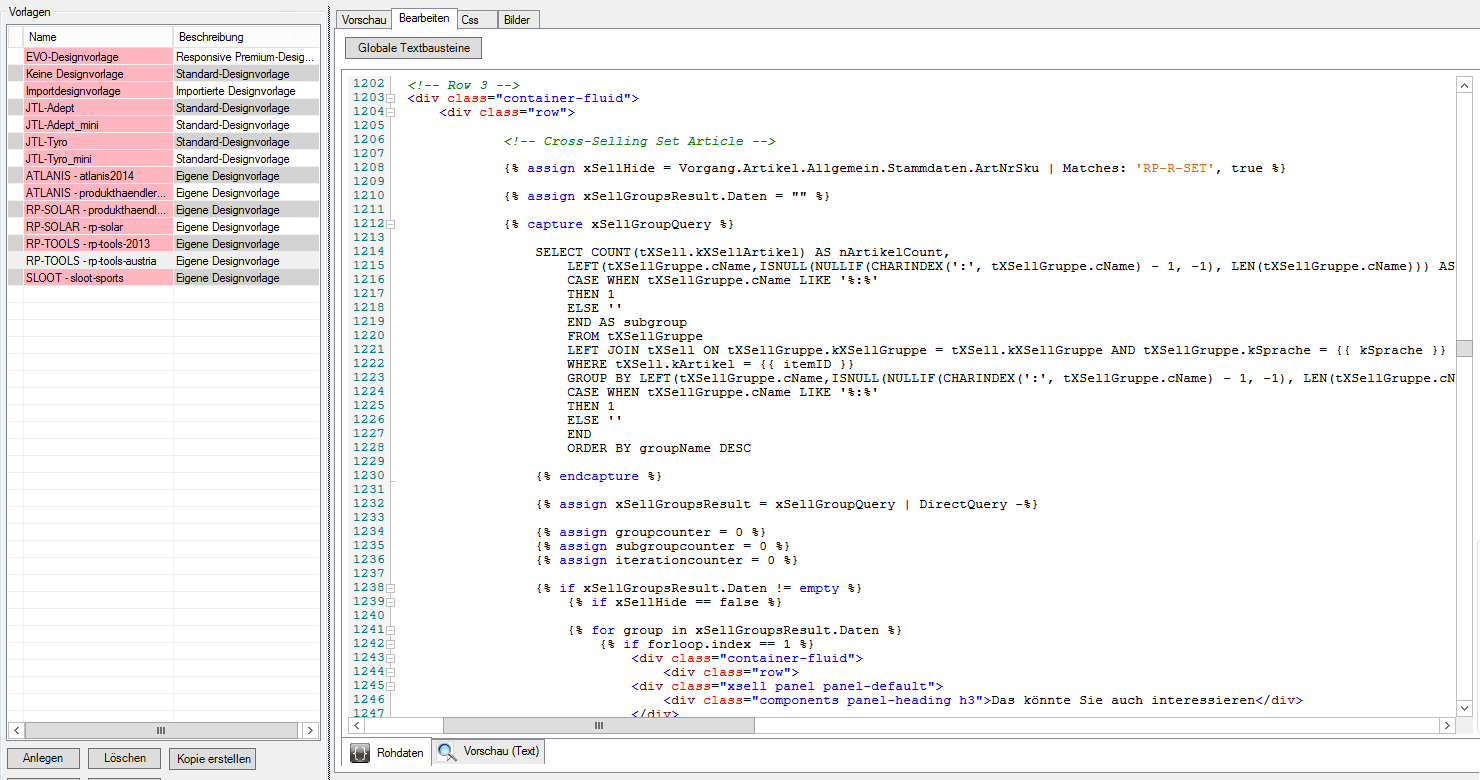Click down arrow of code editor vertical scrollbar
Viewport: 1480px width, 780px height.
[1464, 708]
